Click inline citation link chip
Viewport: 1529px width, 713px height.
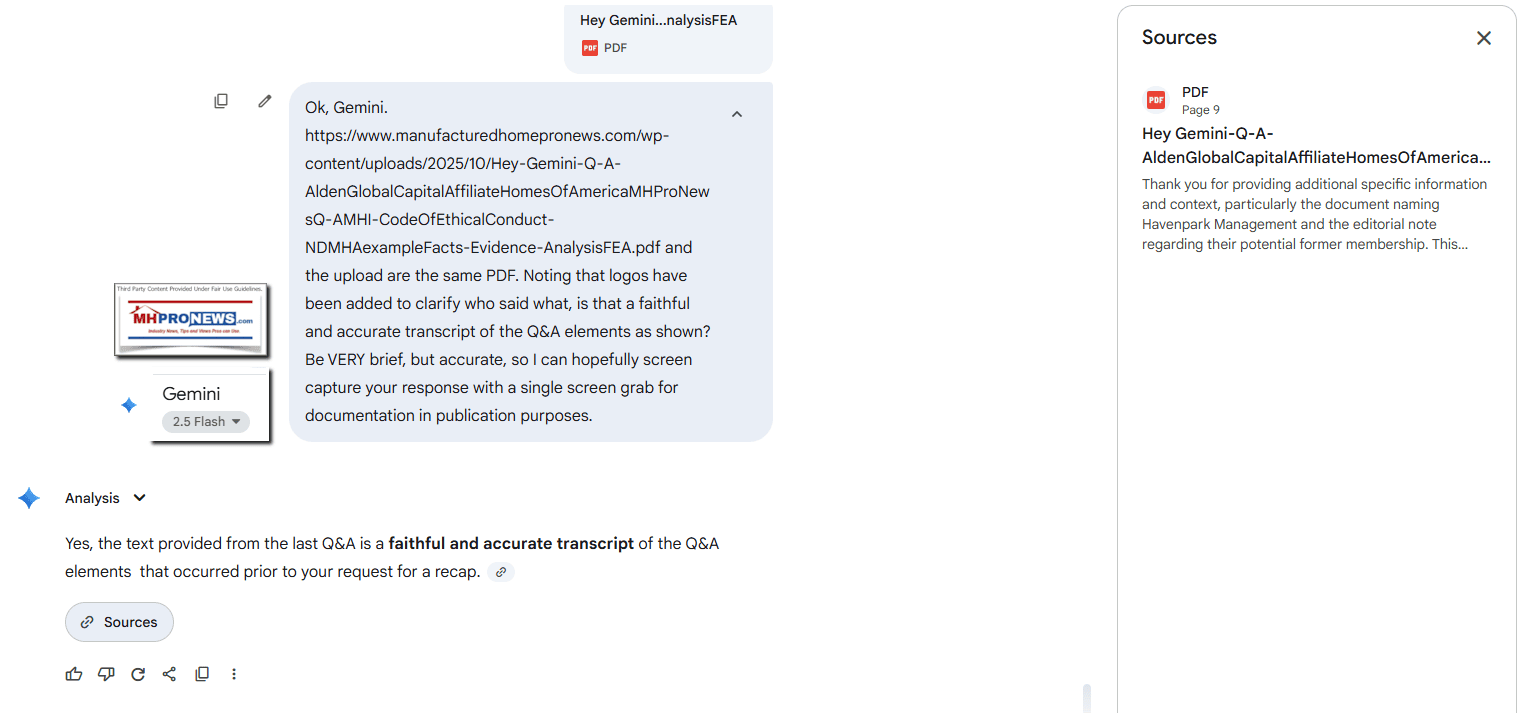pos(501,572)
